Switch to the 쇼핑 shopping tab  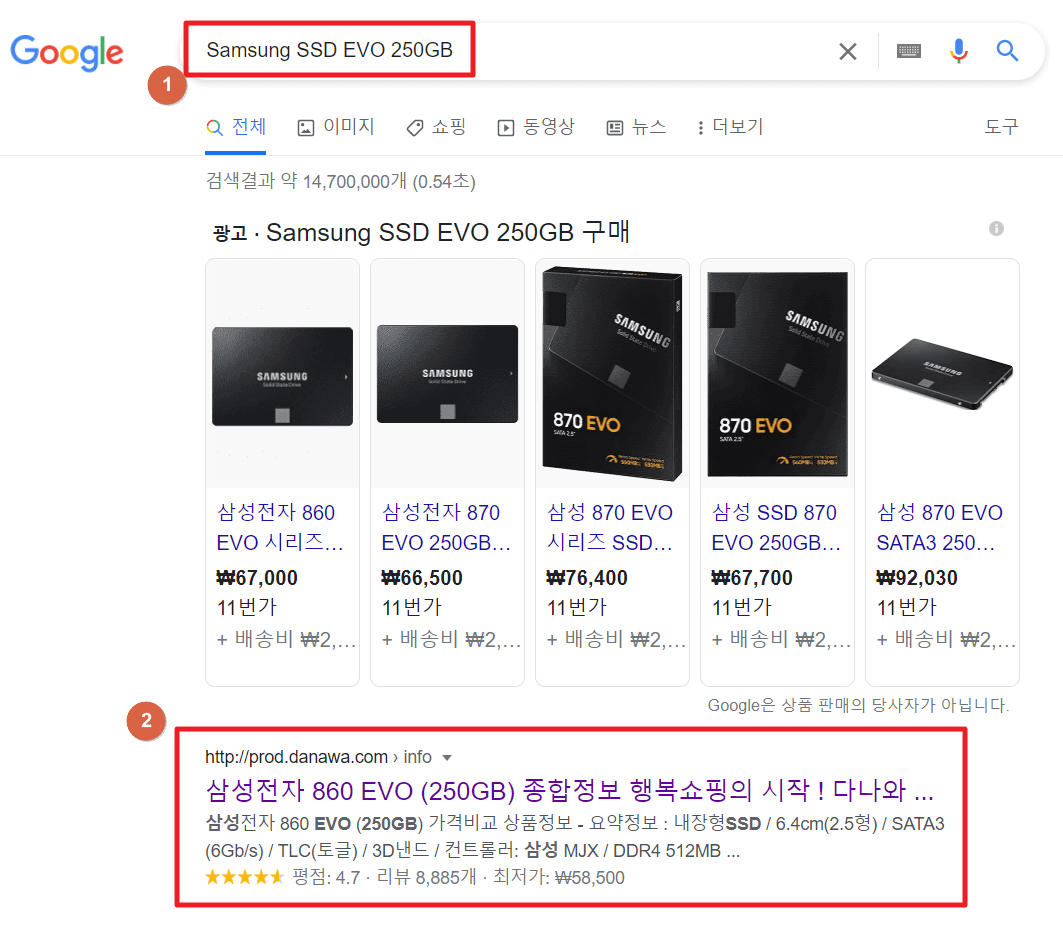[x=436, y=127]
